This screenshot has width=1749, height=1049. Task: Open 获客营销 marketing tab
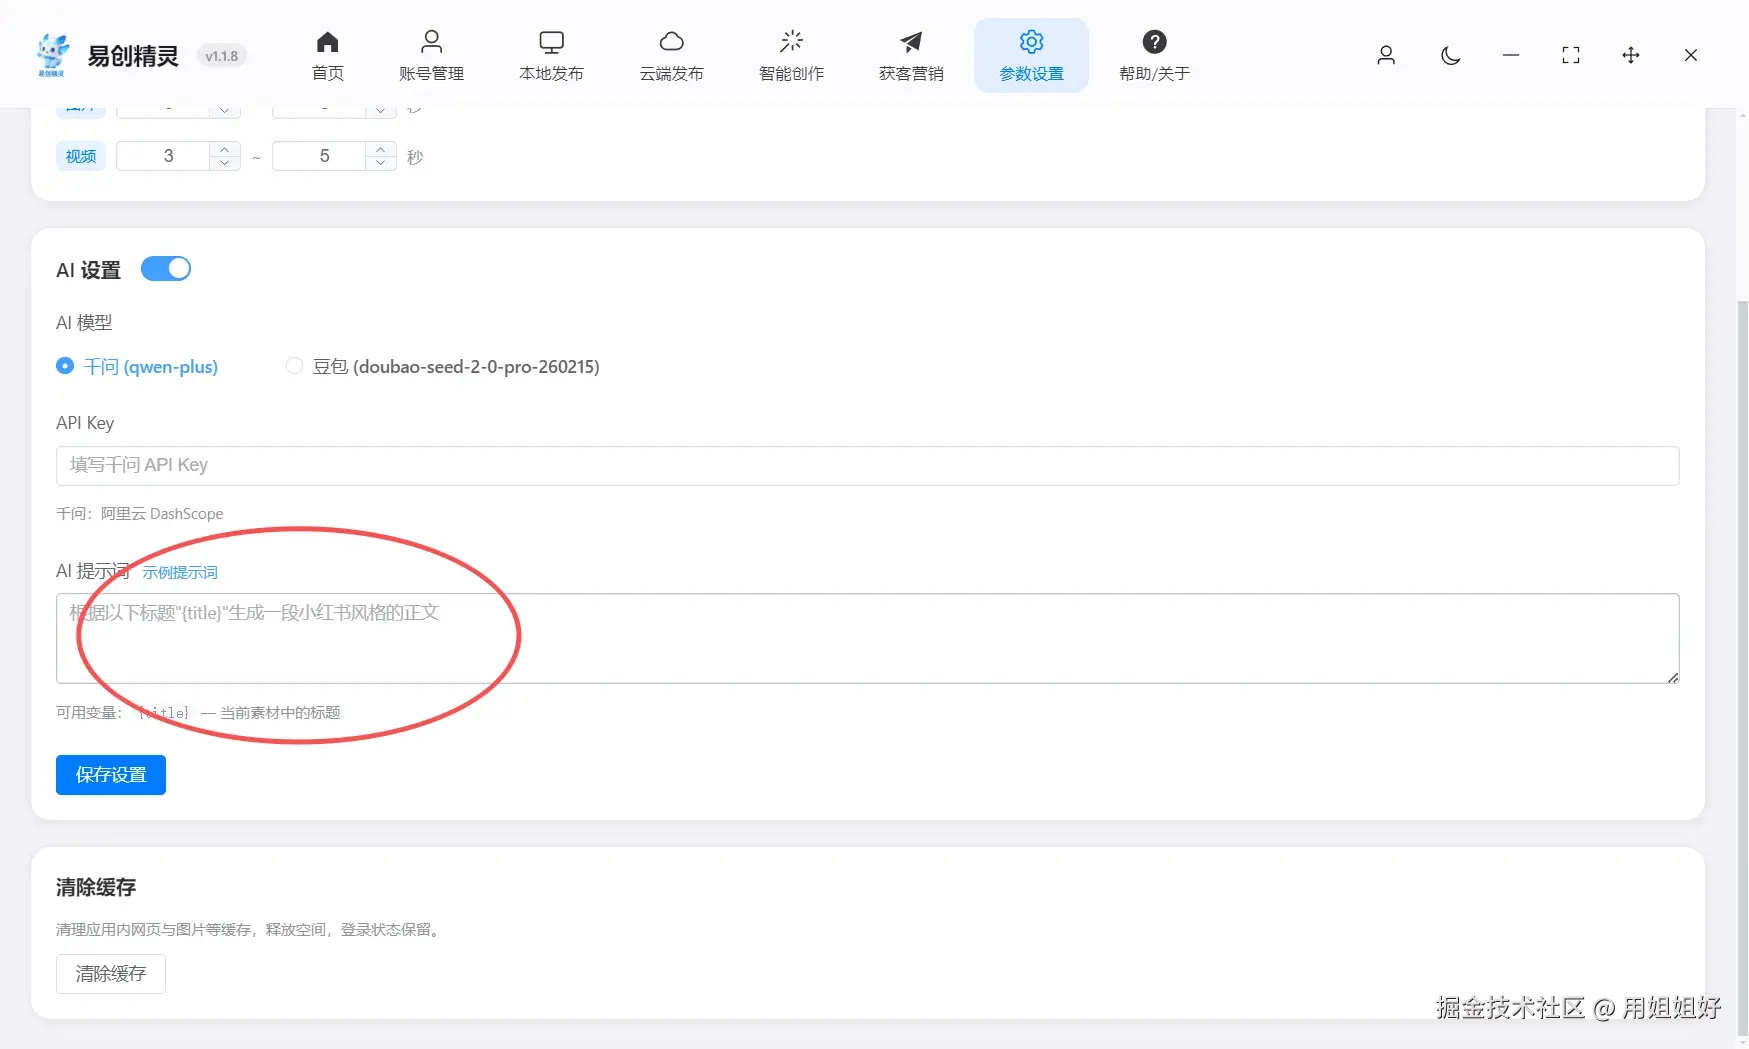[912, 56]
